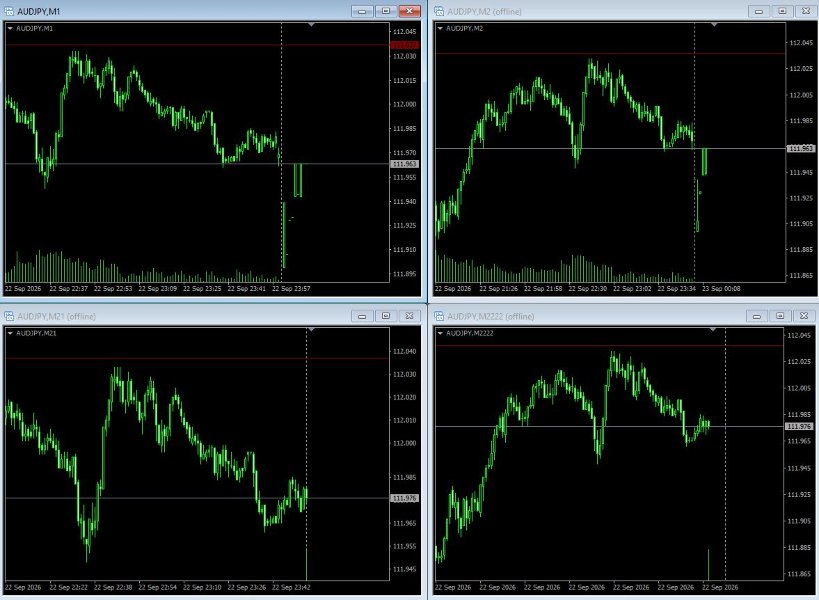This screenshot has width=819, height=600.
Task: Click the 111.865 price level in M2222 chart
Action: tap(799, 574)
